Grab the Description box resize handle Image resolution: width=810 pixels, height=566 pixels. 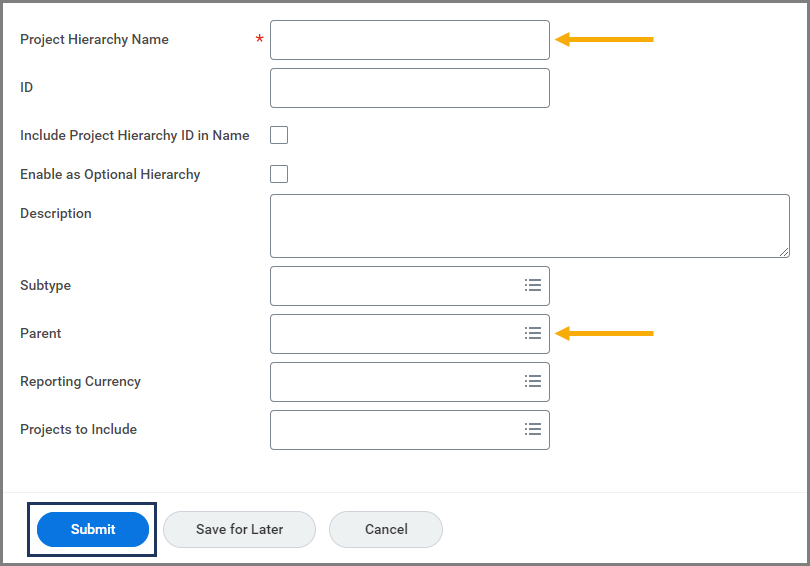point(784,252)
